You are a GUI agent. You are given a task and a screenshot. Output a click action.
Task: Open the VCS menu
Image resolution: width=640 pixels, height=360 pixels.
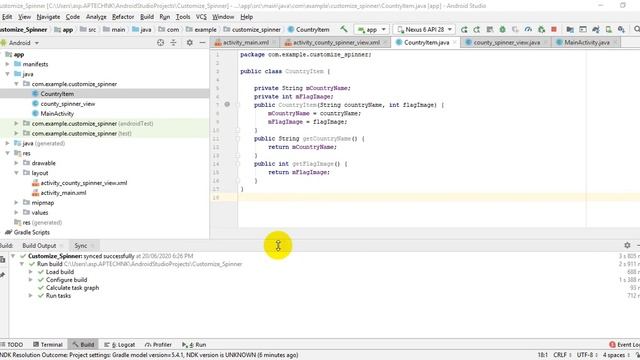point(201,17)
